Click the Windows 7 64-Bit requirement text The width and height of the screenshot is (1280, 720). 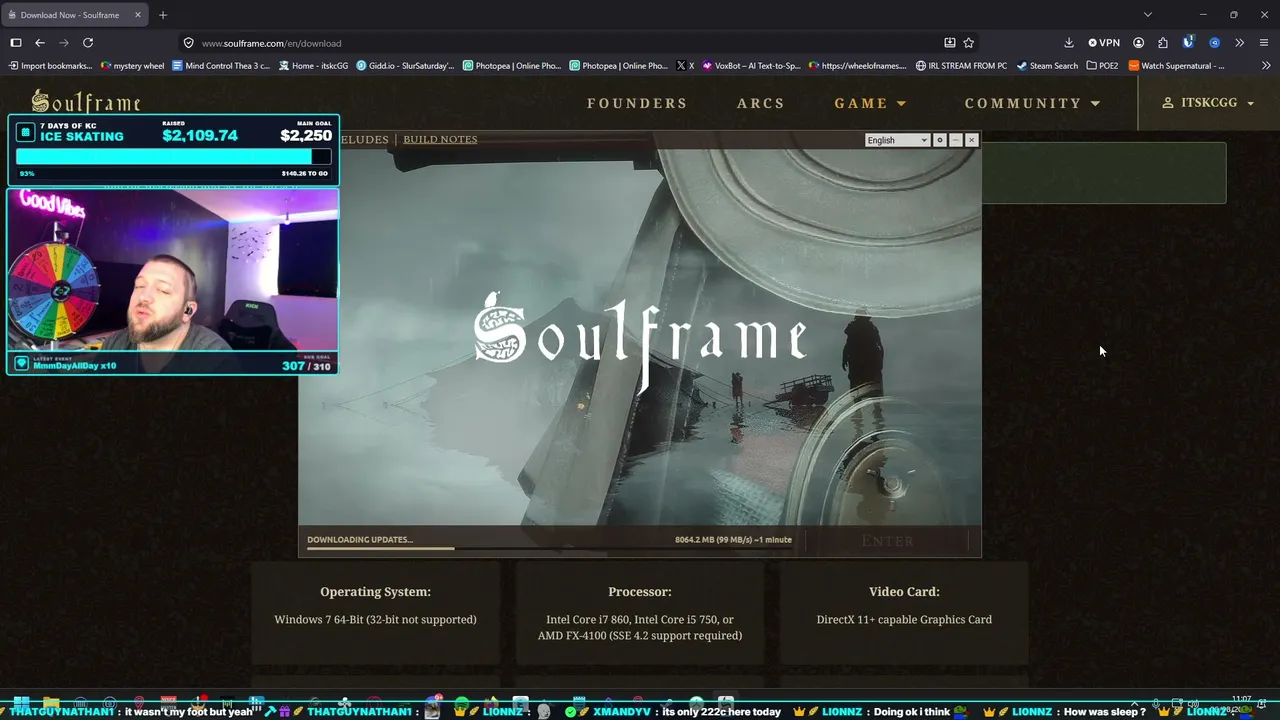[x=375, y=620]
